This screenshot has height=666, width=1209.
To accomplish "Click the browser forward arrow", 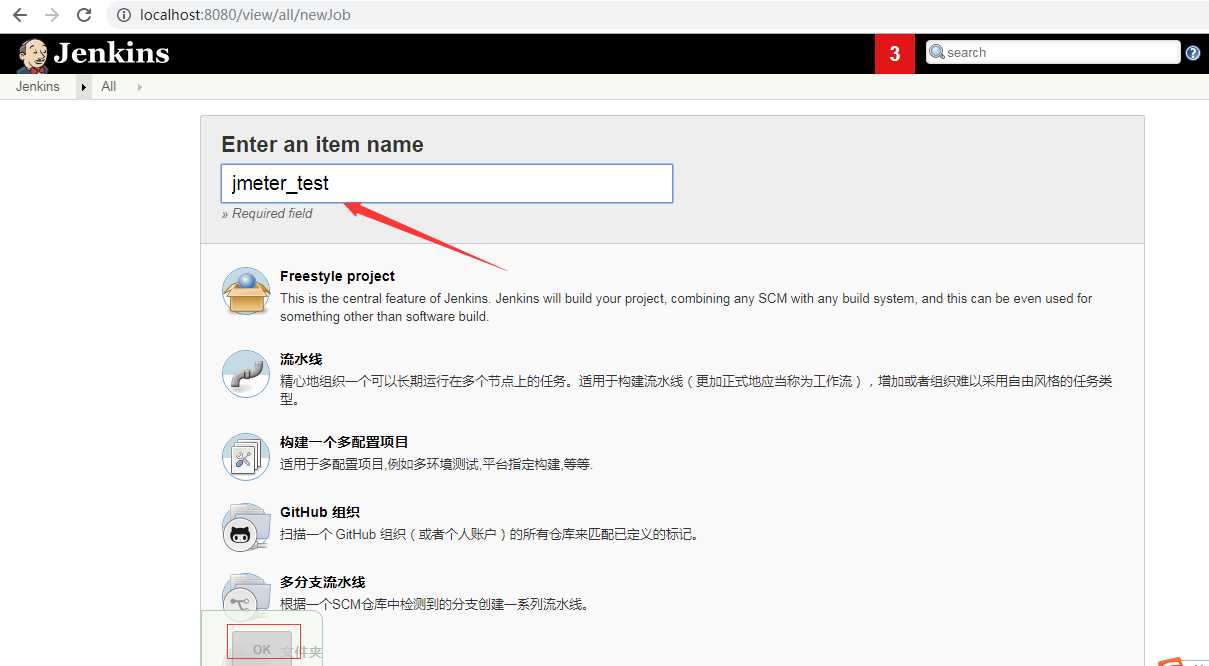I will coord(52,15).
